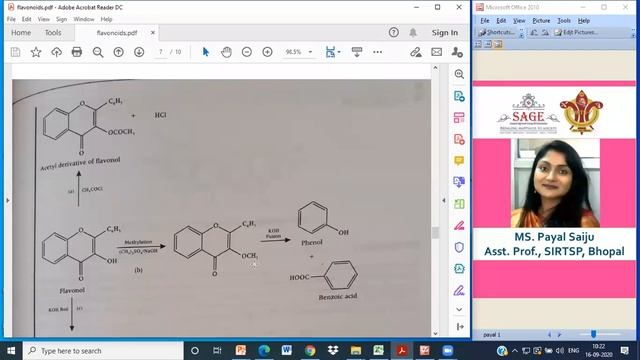
Task: Open the Zoom app on taskbar
Action: [x=448, y=351]
